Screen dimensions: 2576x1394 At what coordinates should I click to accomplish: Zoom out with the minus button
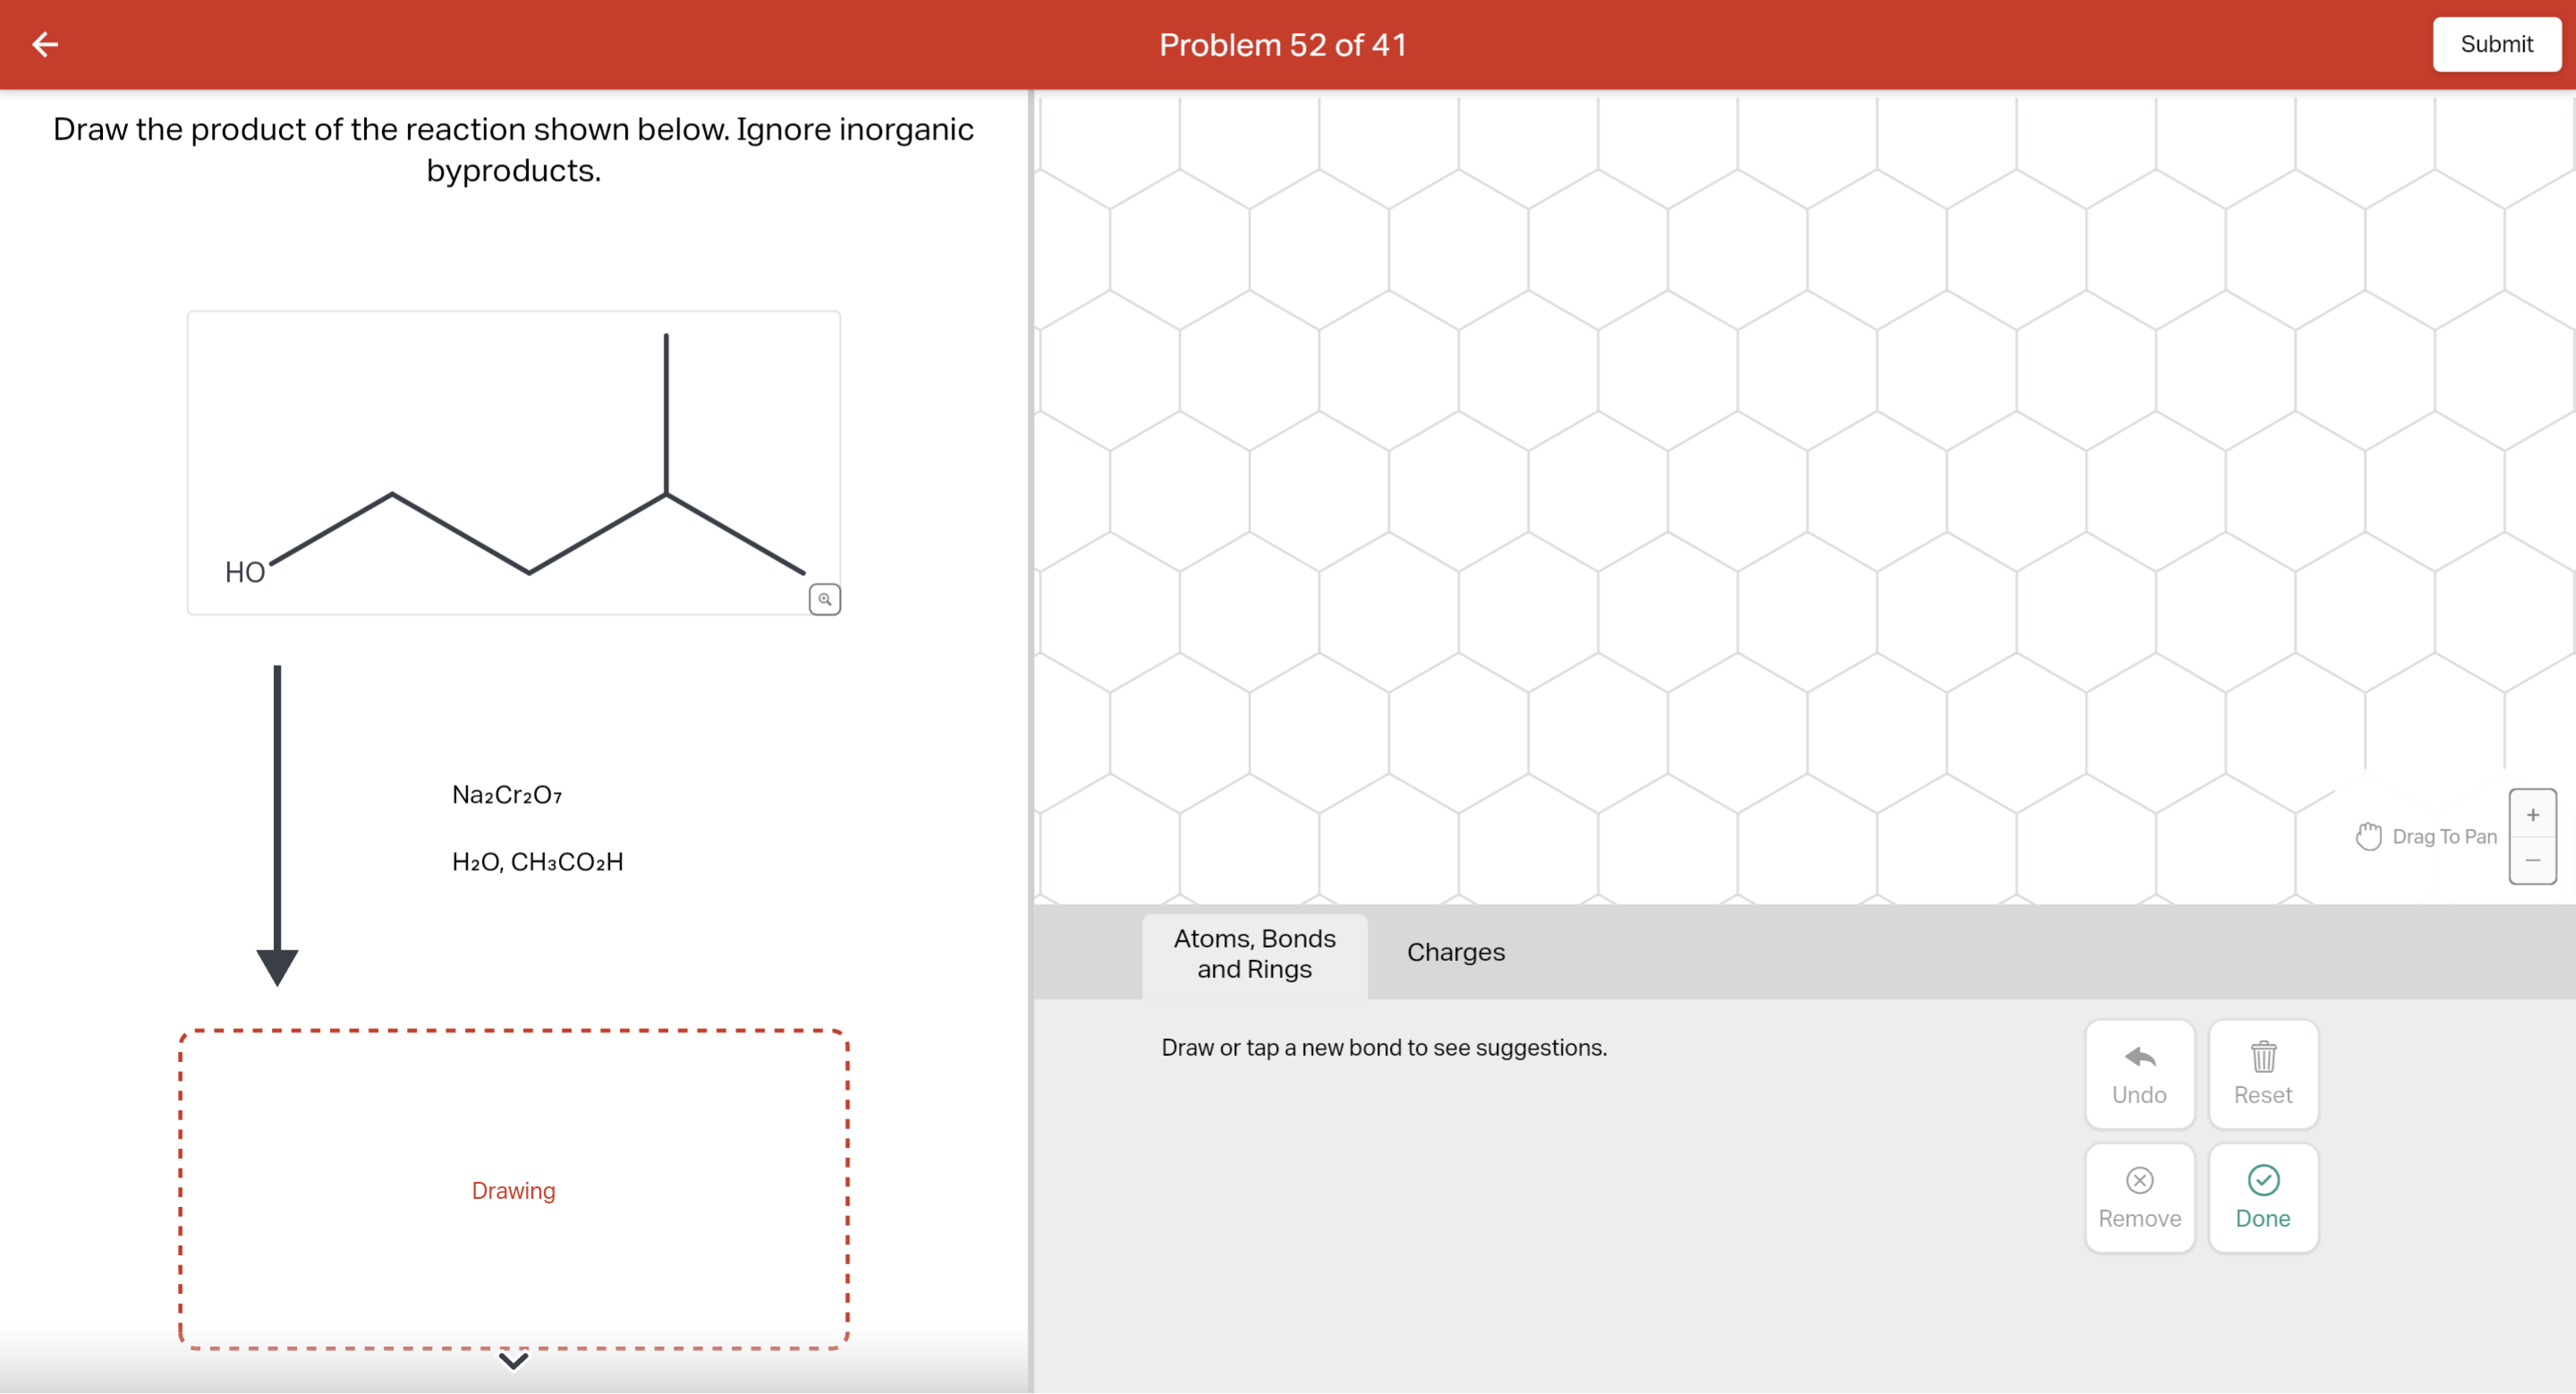(2532, 860)
